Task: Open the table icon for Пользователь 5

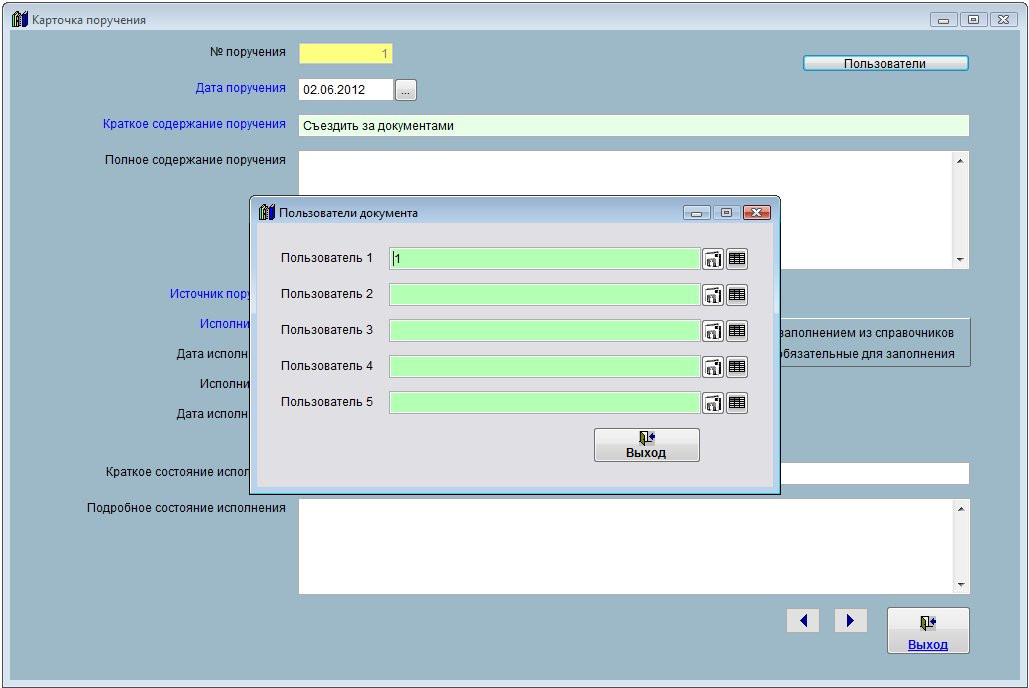Action: pos(737,403)
